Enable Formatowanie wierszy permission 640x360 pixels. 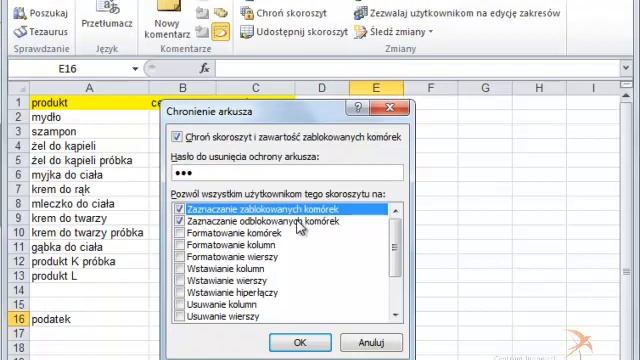click(179, 257)
